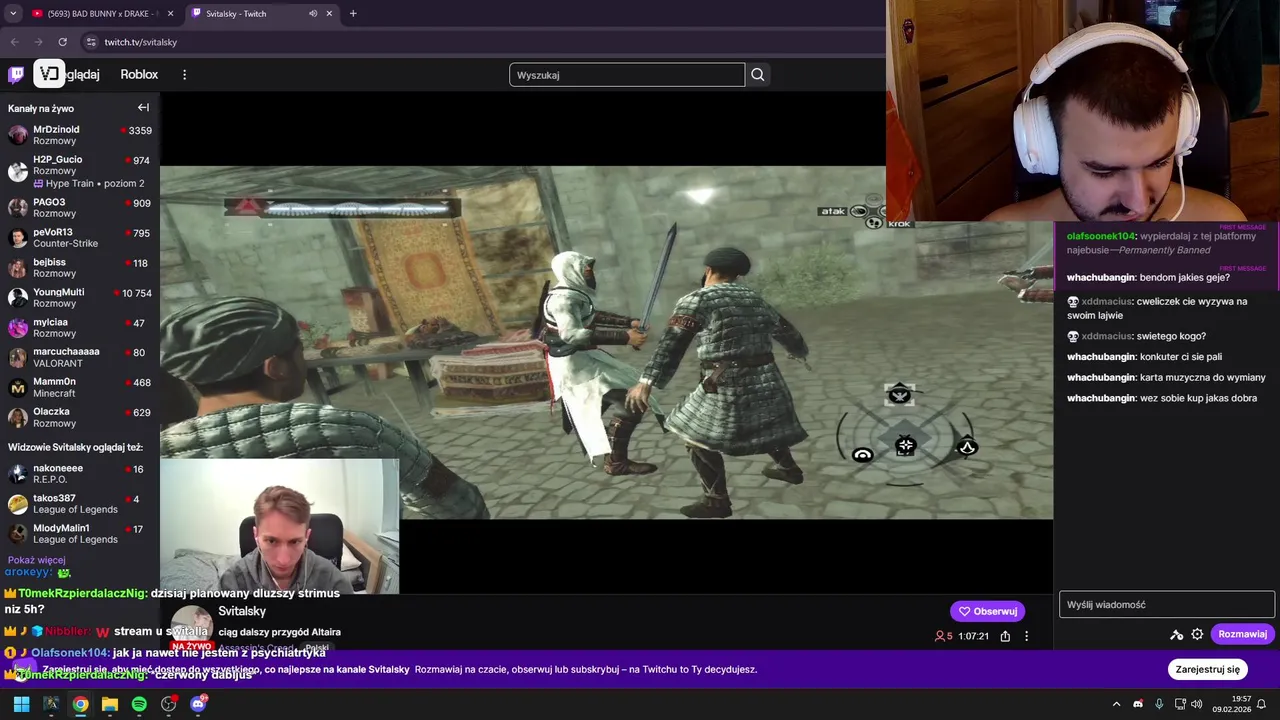Open site information icon in address bar

[x=91, y=42]
